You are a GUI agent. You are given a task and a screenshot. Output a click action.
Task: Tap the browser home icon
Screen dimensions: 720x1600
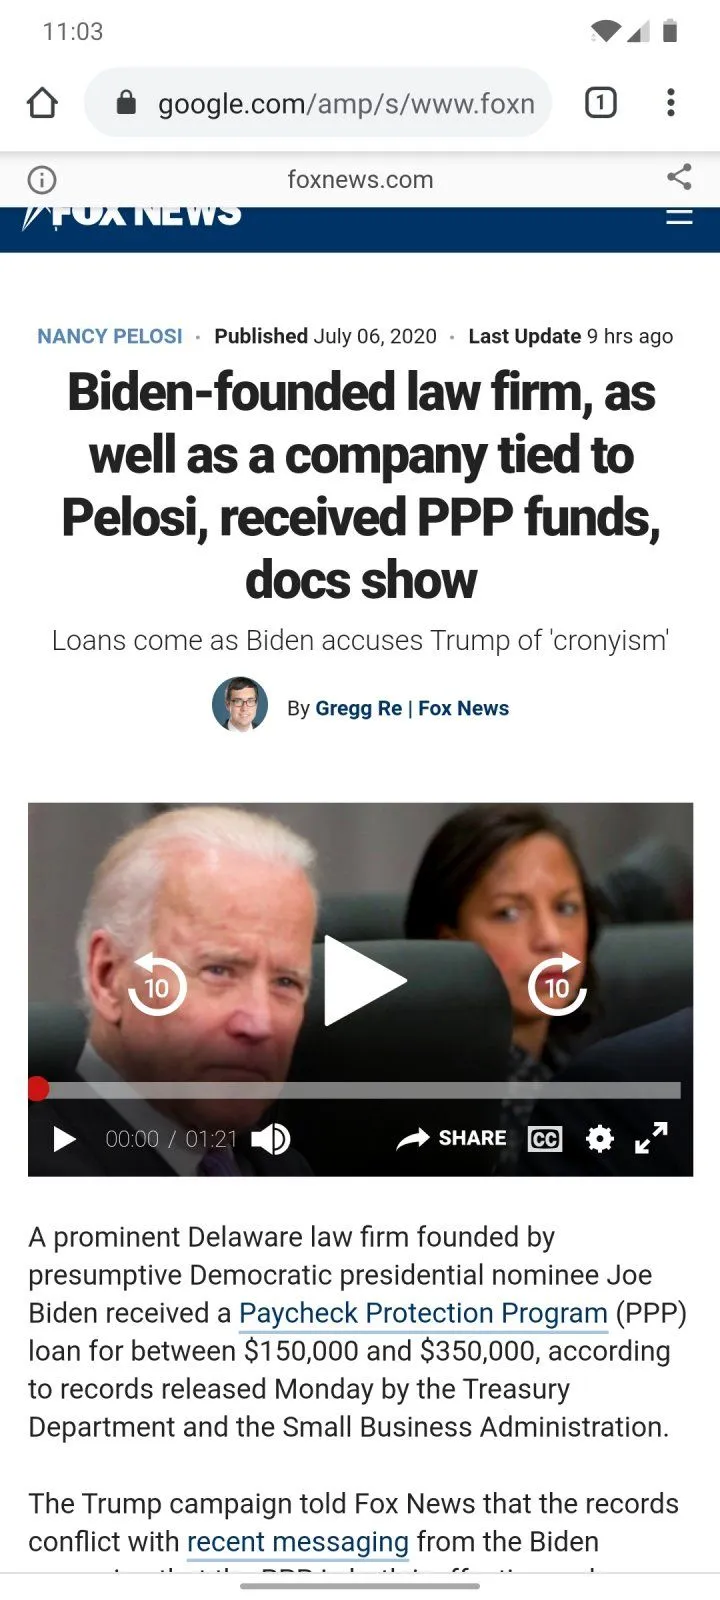[x=42, y=103]
